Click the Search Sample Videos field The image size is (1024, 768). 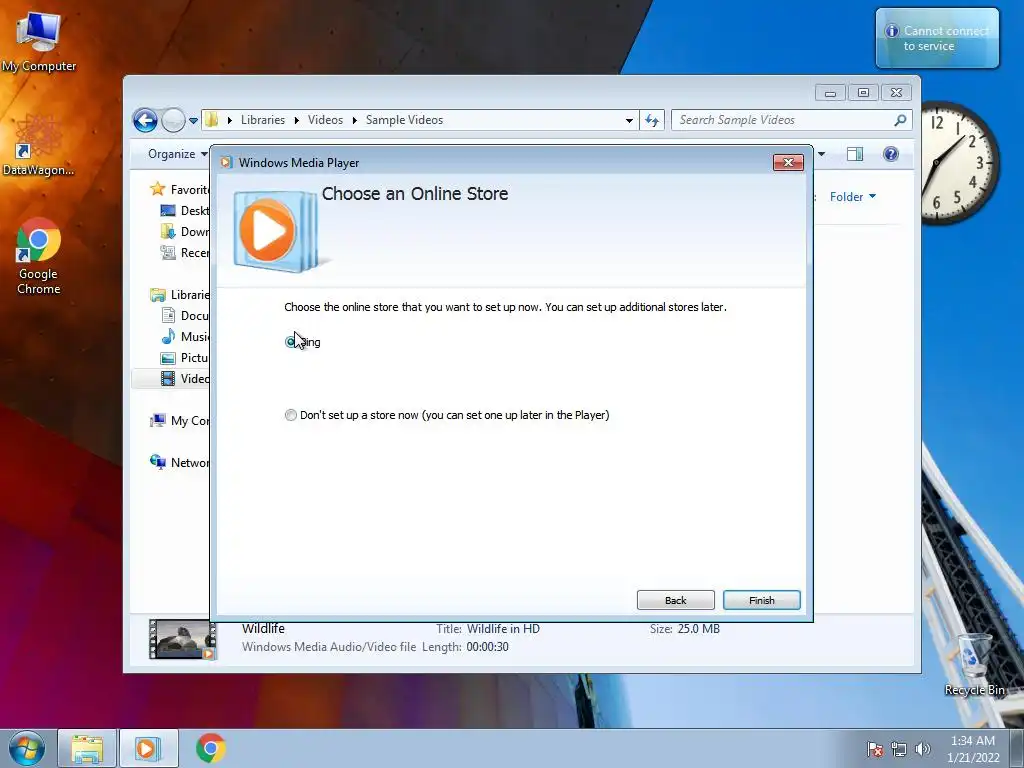pyautogui.click(x=784, y=120)
